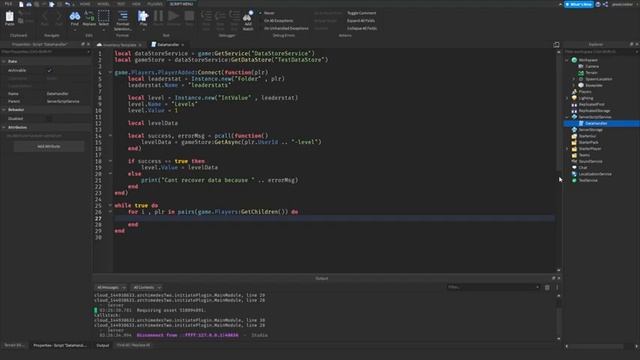Collapse the Attributes properties section
Image resolution: width=640 pixels, height=360 pixels.
(x=4, y=127)
